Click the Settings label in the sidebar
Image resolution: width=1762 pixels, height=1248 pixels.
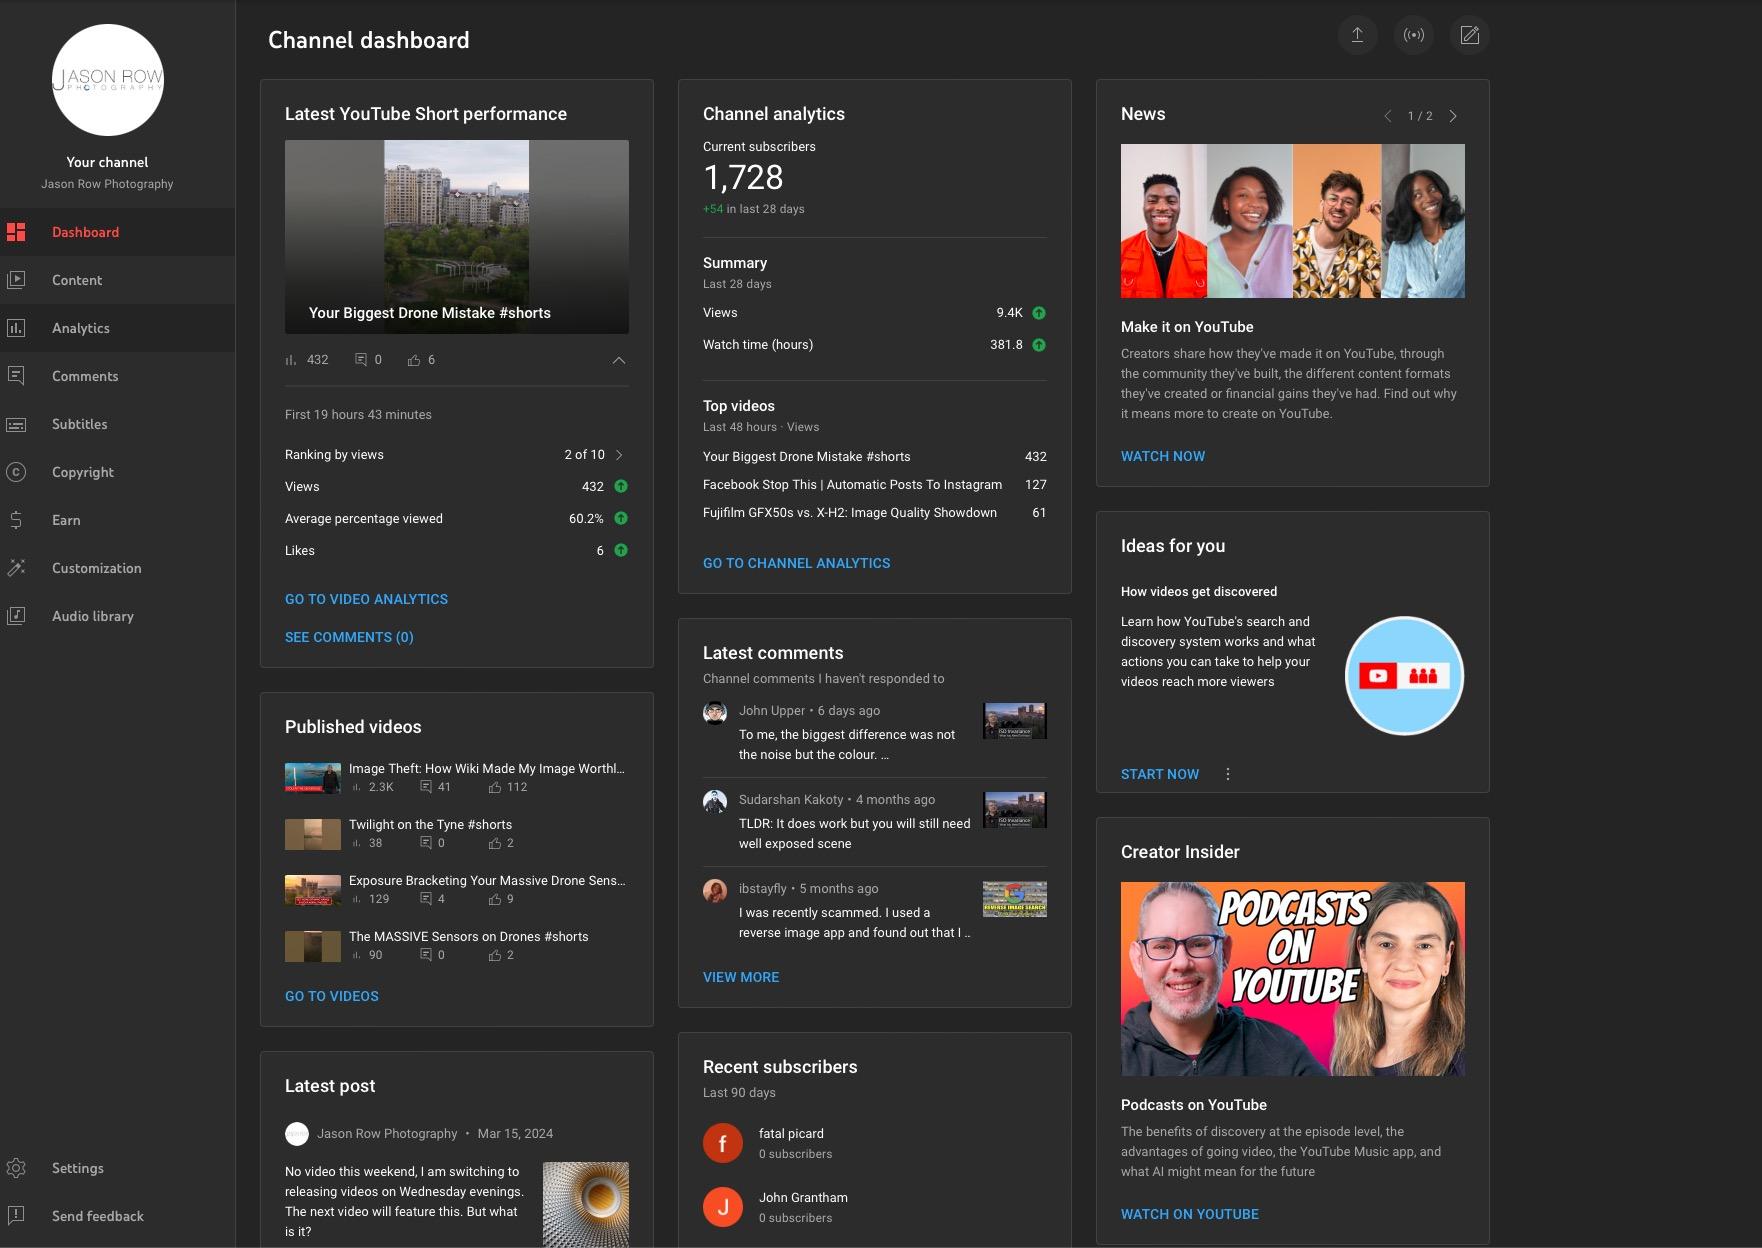tap(78, 1168)
